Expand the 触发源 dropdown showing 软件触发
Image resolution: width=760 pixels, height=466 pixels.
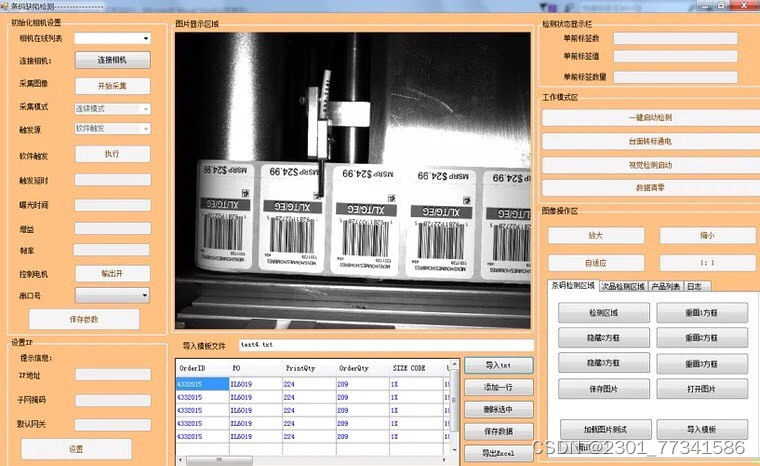(112, 129)
